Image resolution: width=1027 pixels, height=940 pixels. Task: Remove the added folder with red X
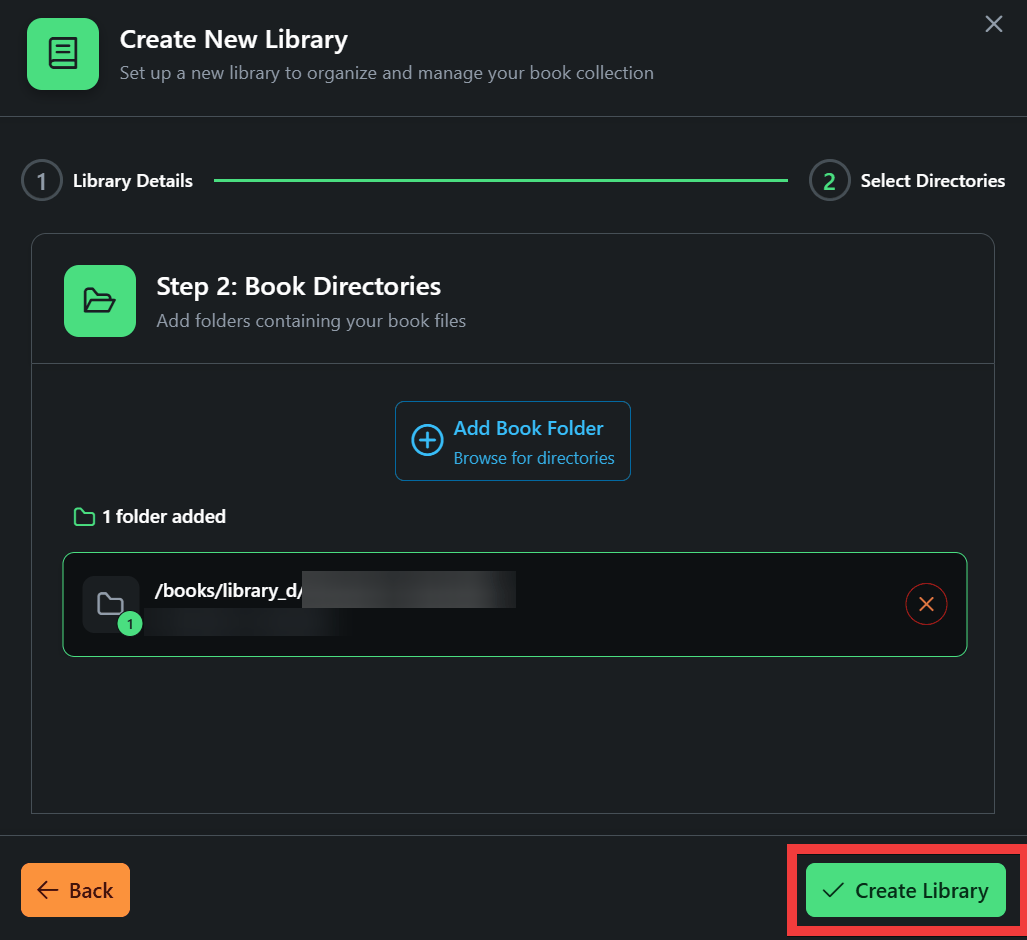point(926,604)
